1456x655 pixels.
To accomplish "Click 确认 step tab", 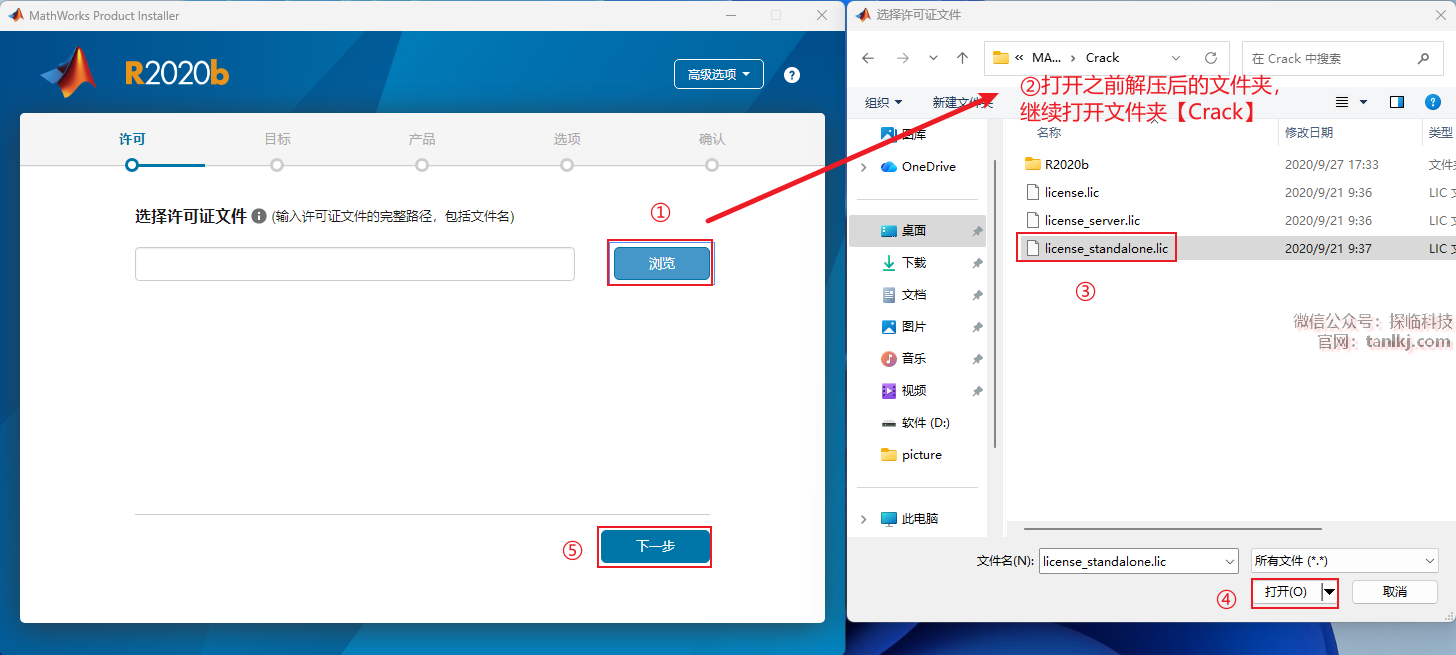I will click(x=712, y=139).
